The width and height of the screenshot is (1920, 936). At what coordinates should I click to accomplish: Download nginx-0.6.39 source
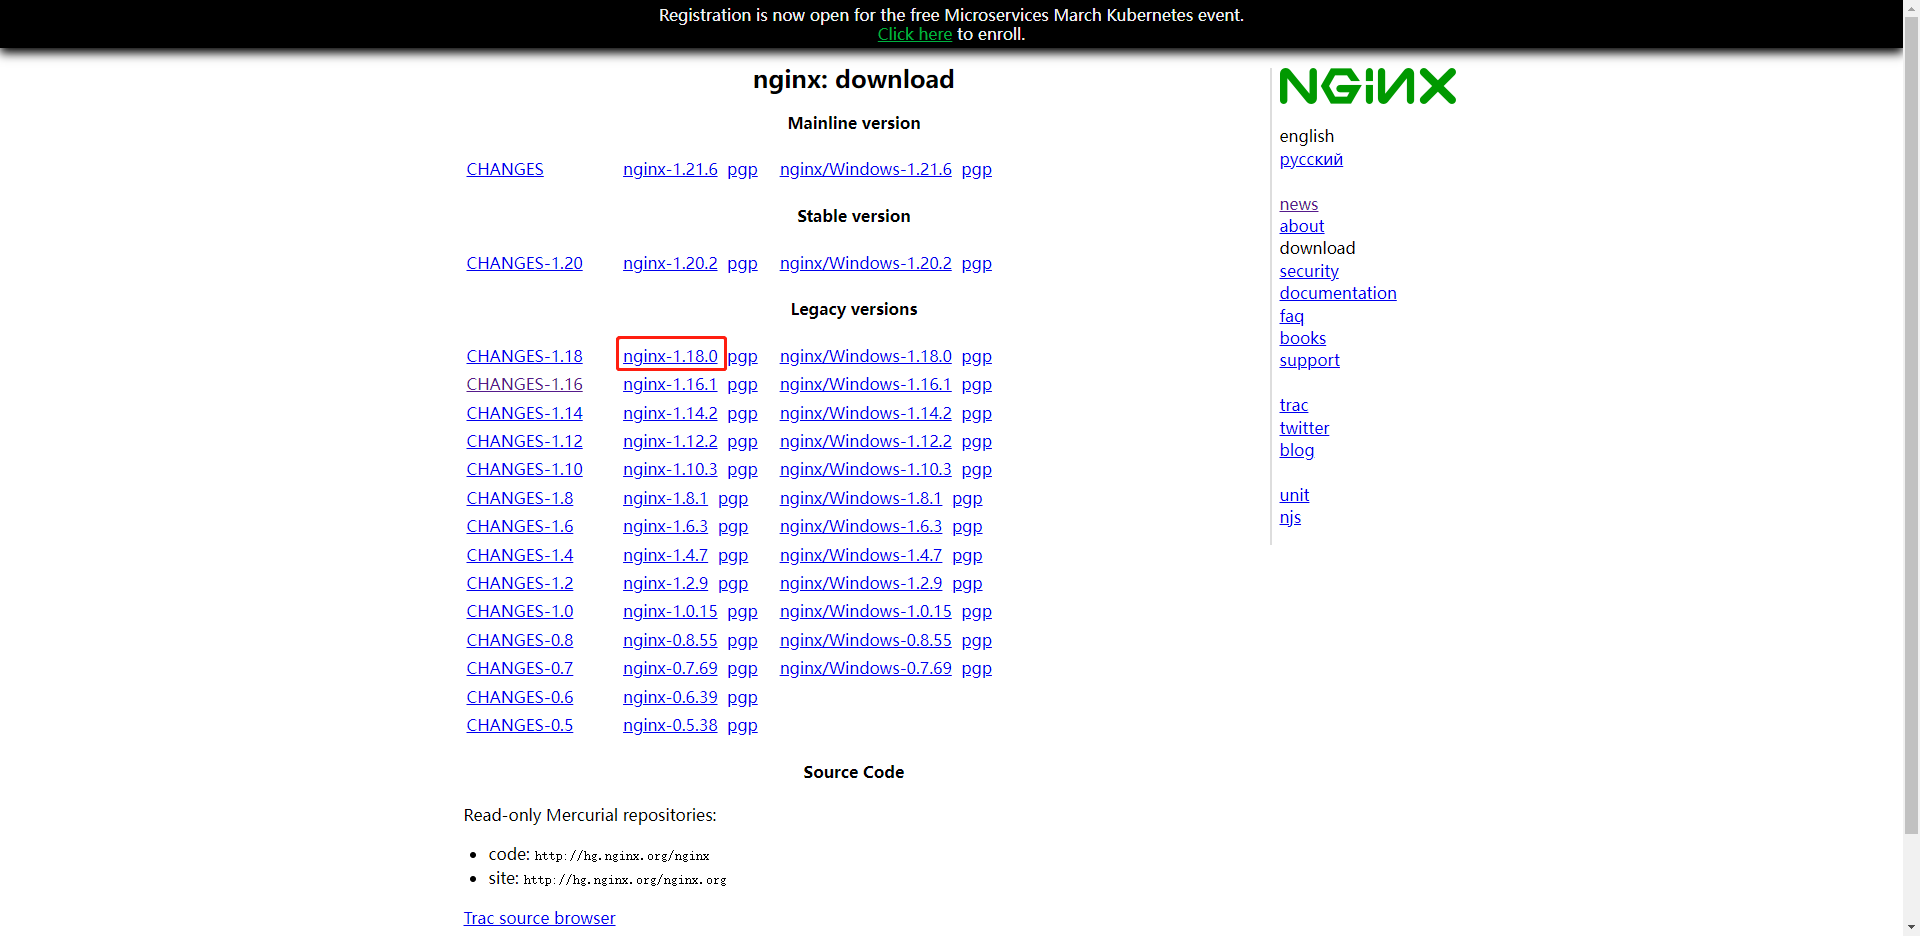(x=670, y=697)
